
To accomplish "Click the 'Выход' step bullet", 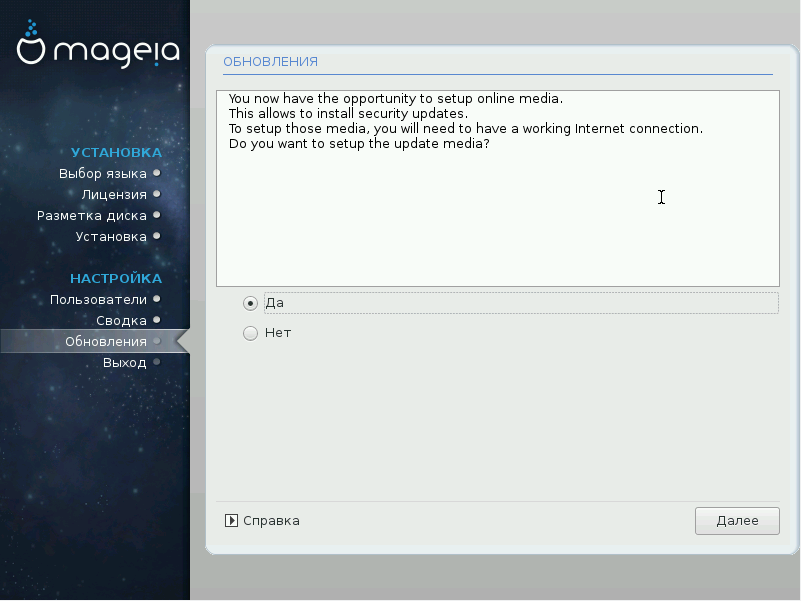I will coord(157,362).
